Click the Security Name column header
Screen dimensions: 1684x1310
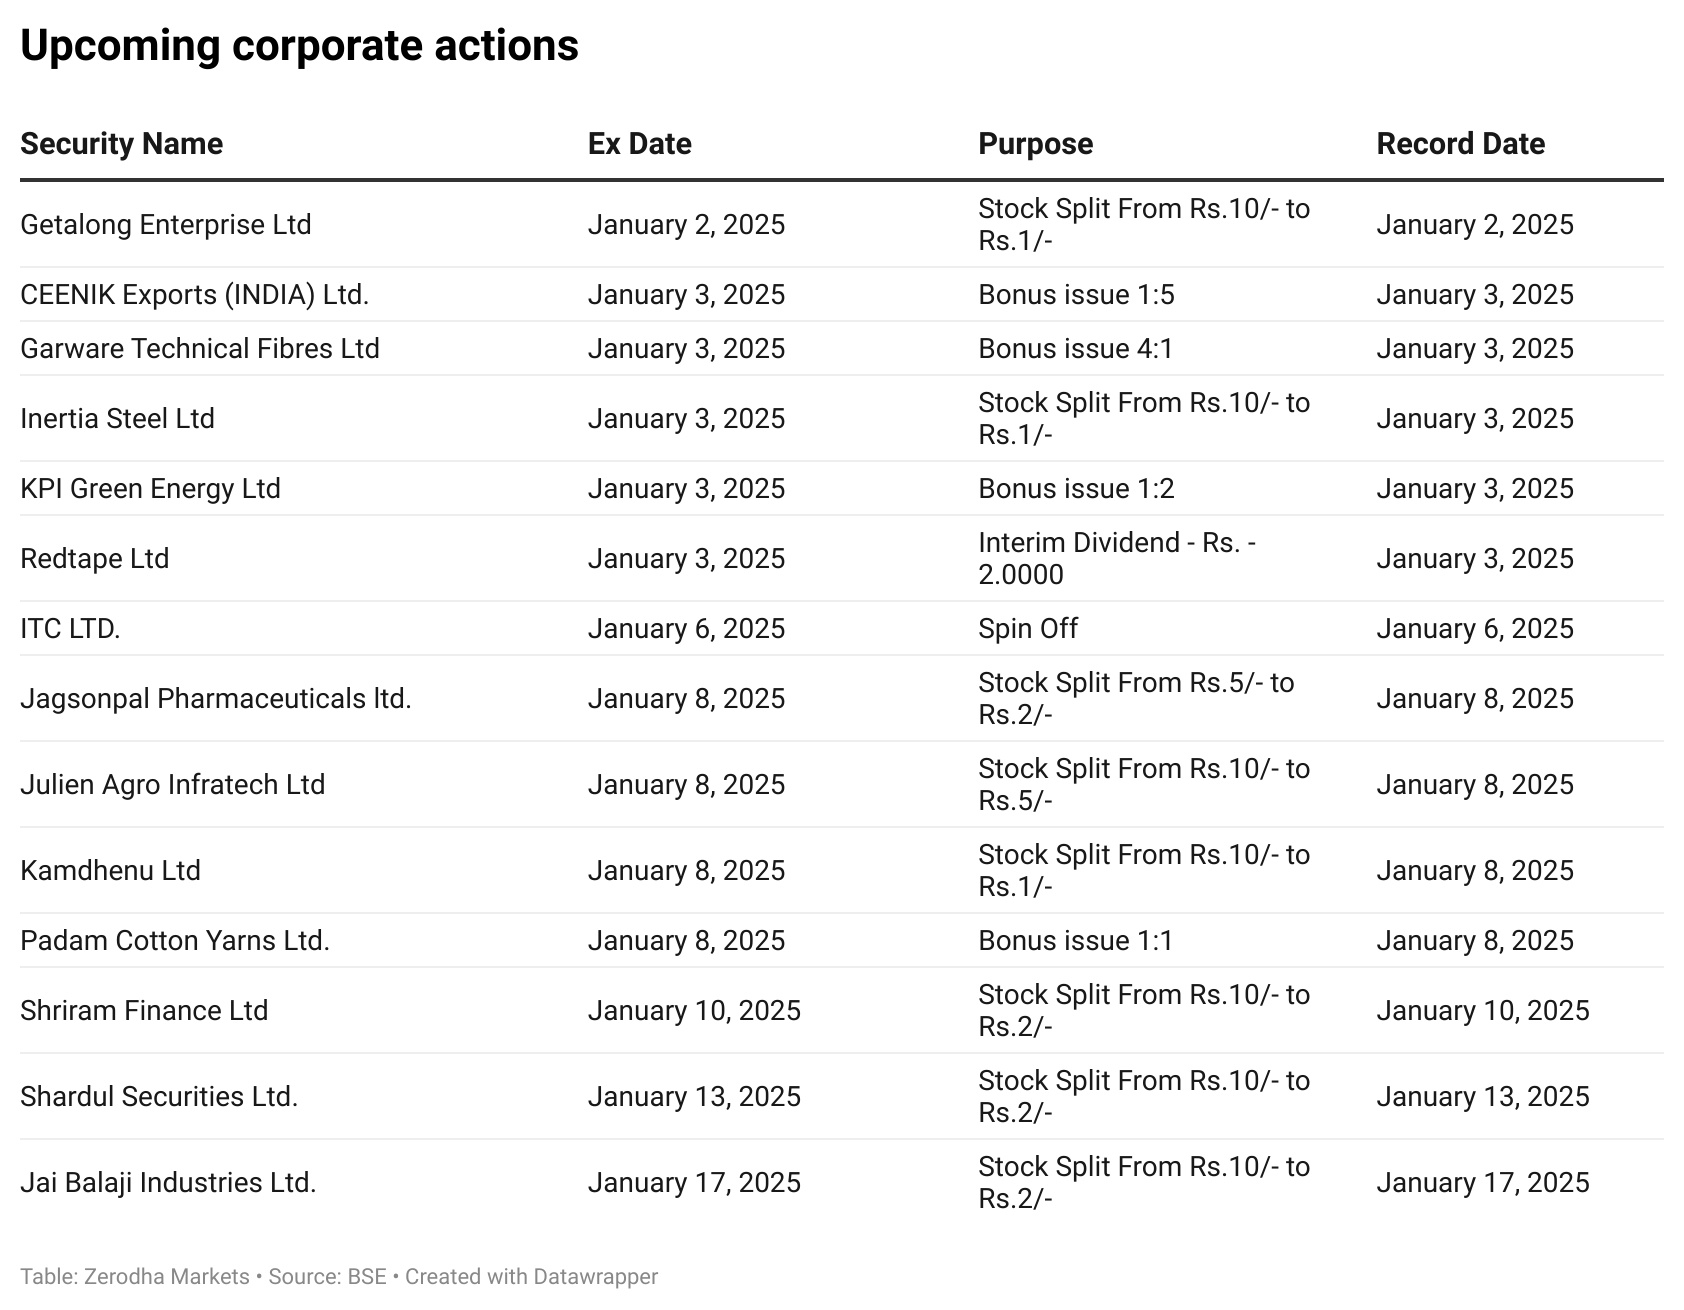(x=121, y=144)
